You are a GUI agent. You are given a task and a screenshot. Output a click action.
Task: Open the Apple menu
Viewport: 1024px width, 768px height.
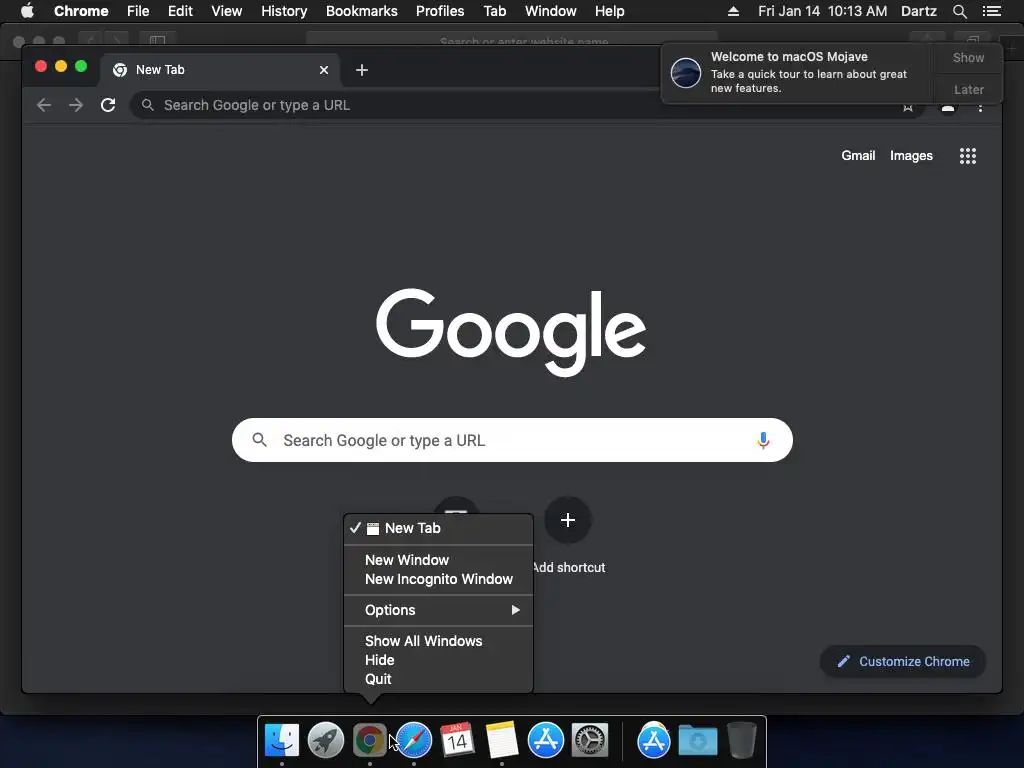pyautogui.click(x=27, y=11)
